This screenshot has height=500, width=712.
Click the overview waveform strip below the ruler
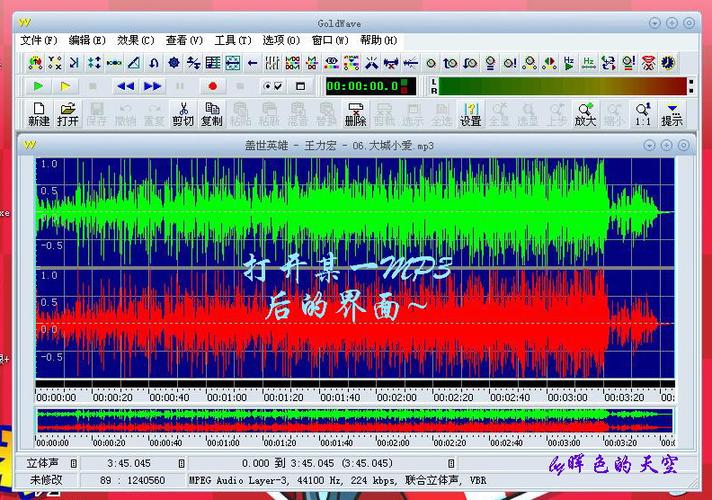point(355,421)
